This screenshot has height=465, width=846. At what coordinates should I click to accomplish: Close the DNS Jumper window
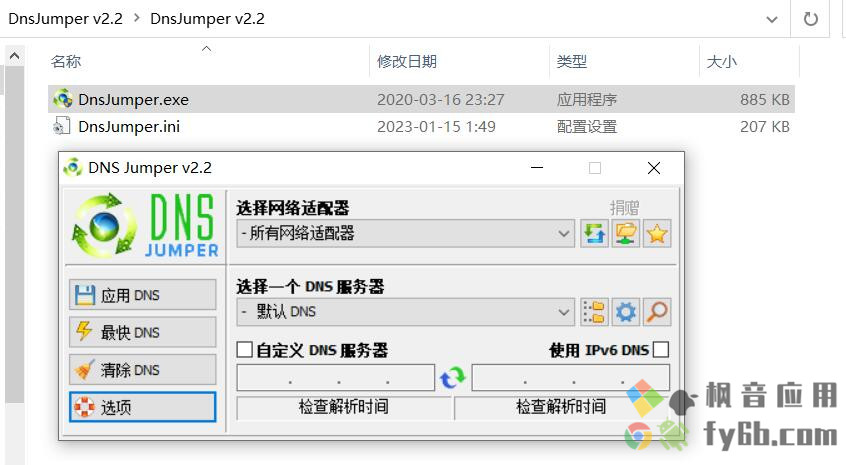point(654,168)
